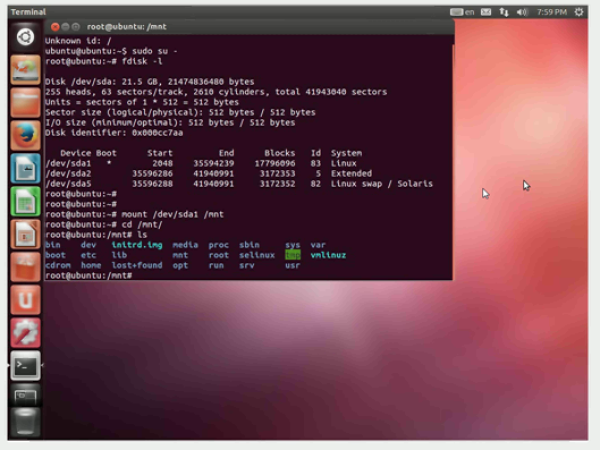Open the Trash in launcher

point(26,422)
